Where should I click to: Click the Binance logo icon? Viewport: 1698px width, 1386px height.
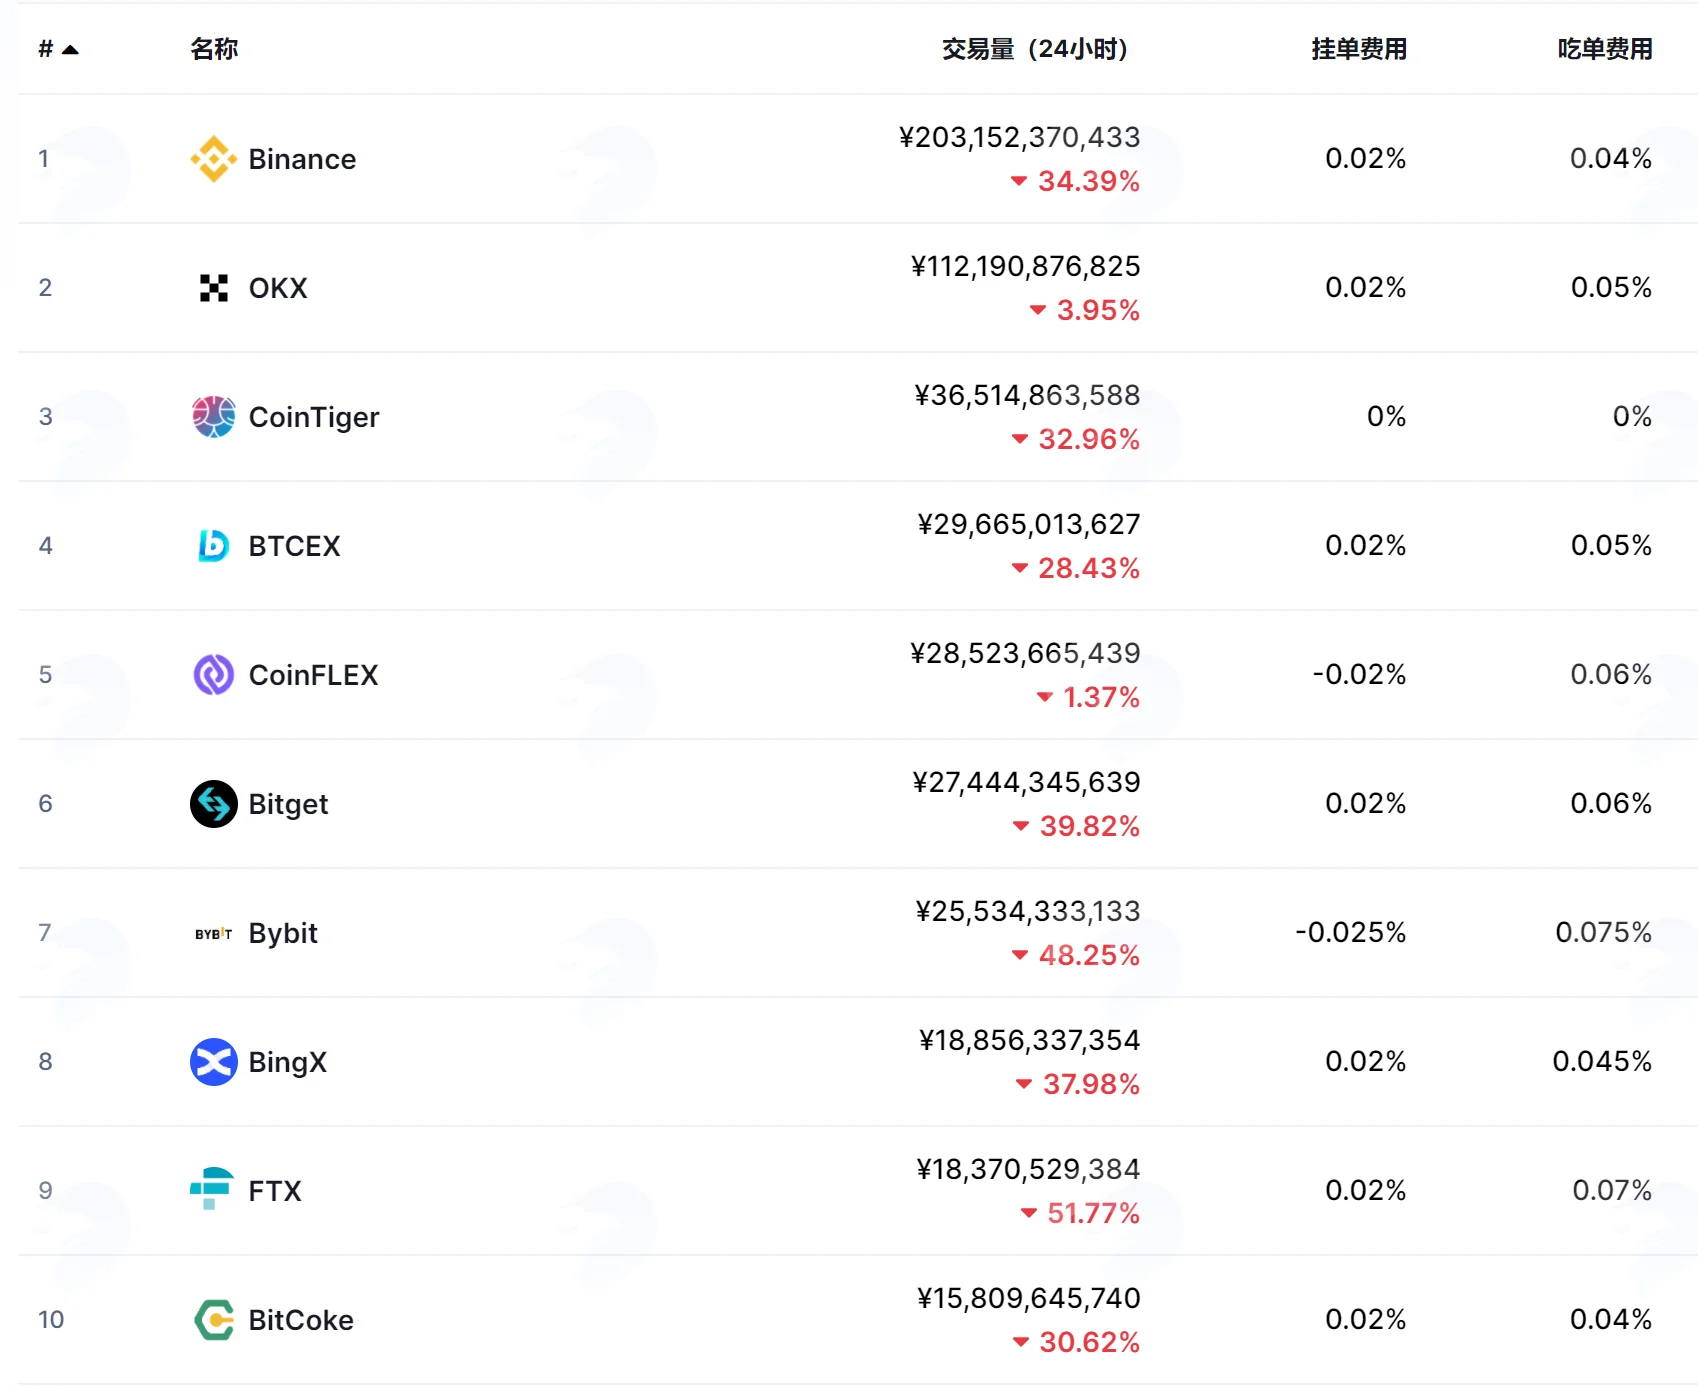pyautogui.click(x=213, y=159)
